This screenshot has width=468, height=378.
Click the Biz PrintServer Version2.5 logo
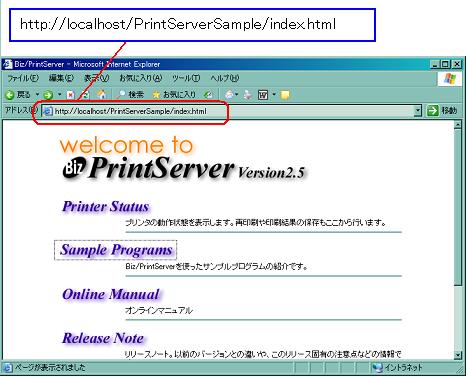[x=184, y=169]
